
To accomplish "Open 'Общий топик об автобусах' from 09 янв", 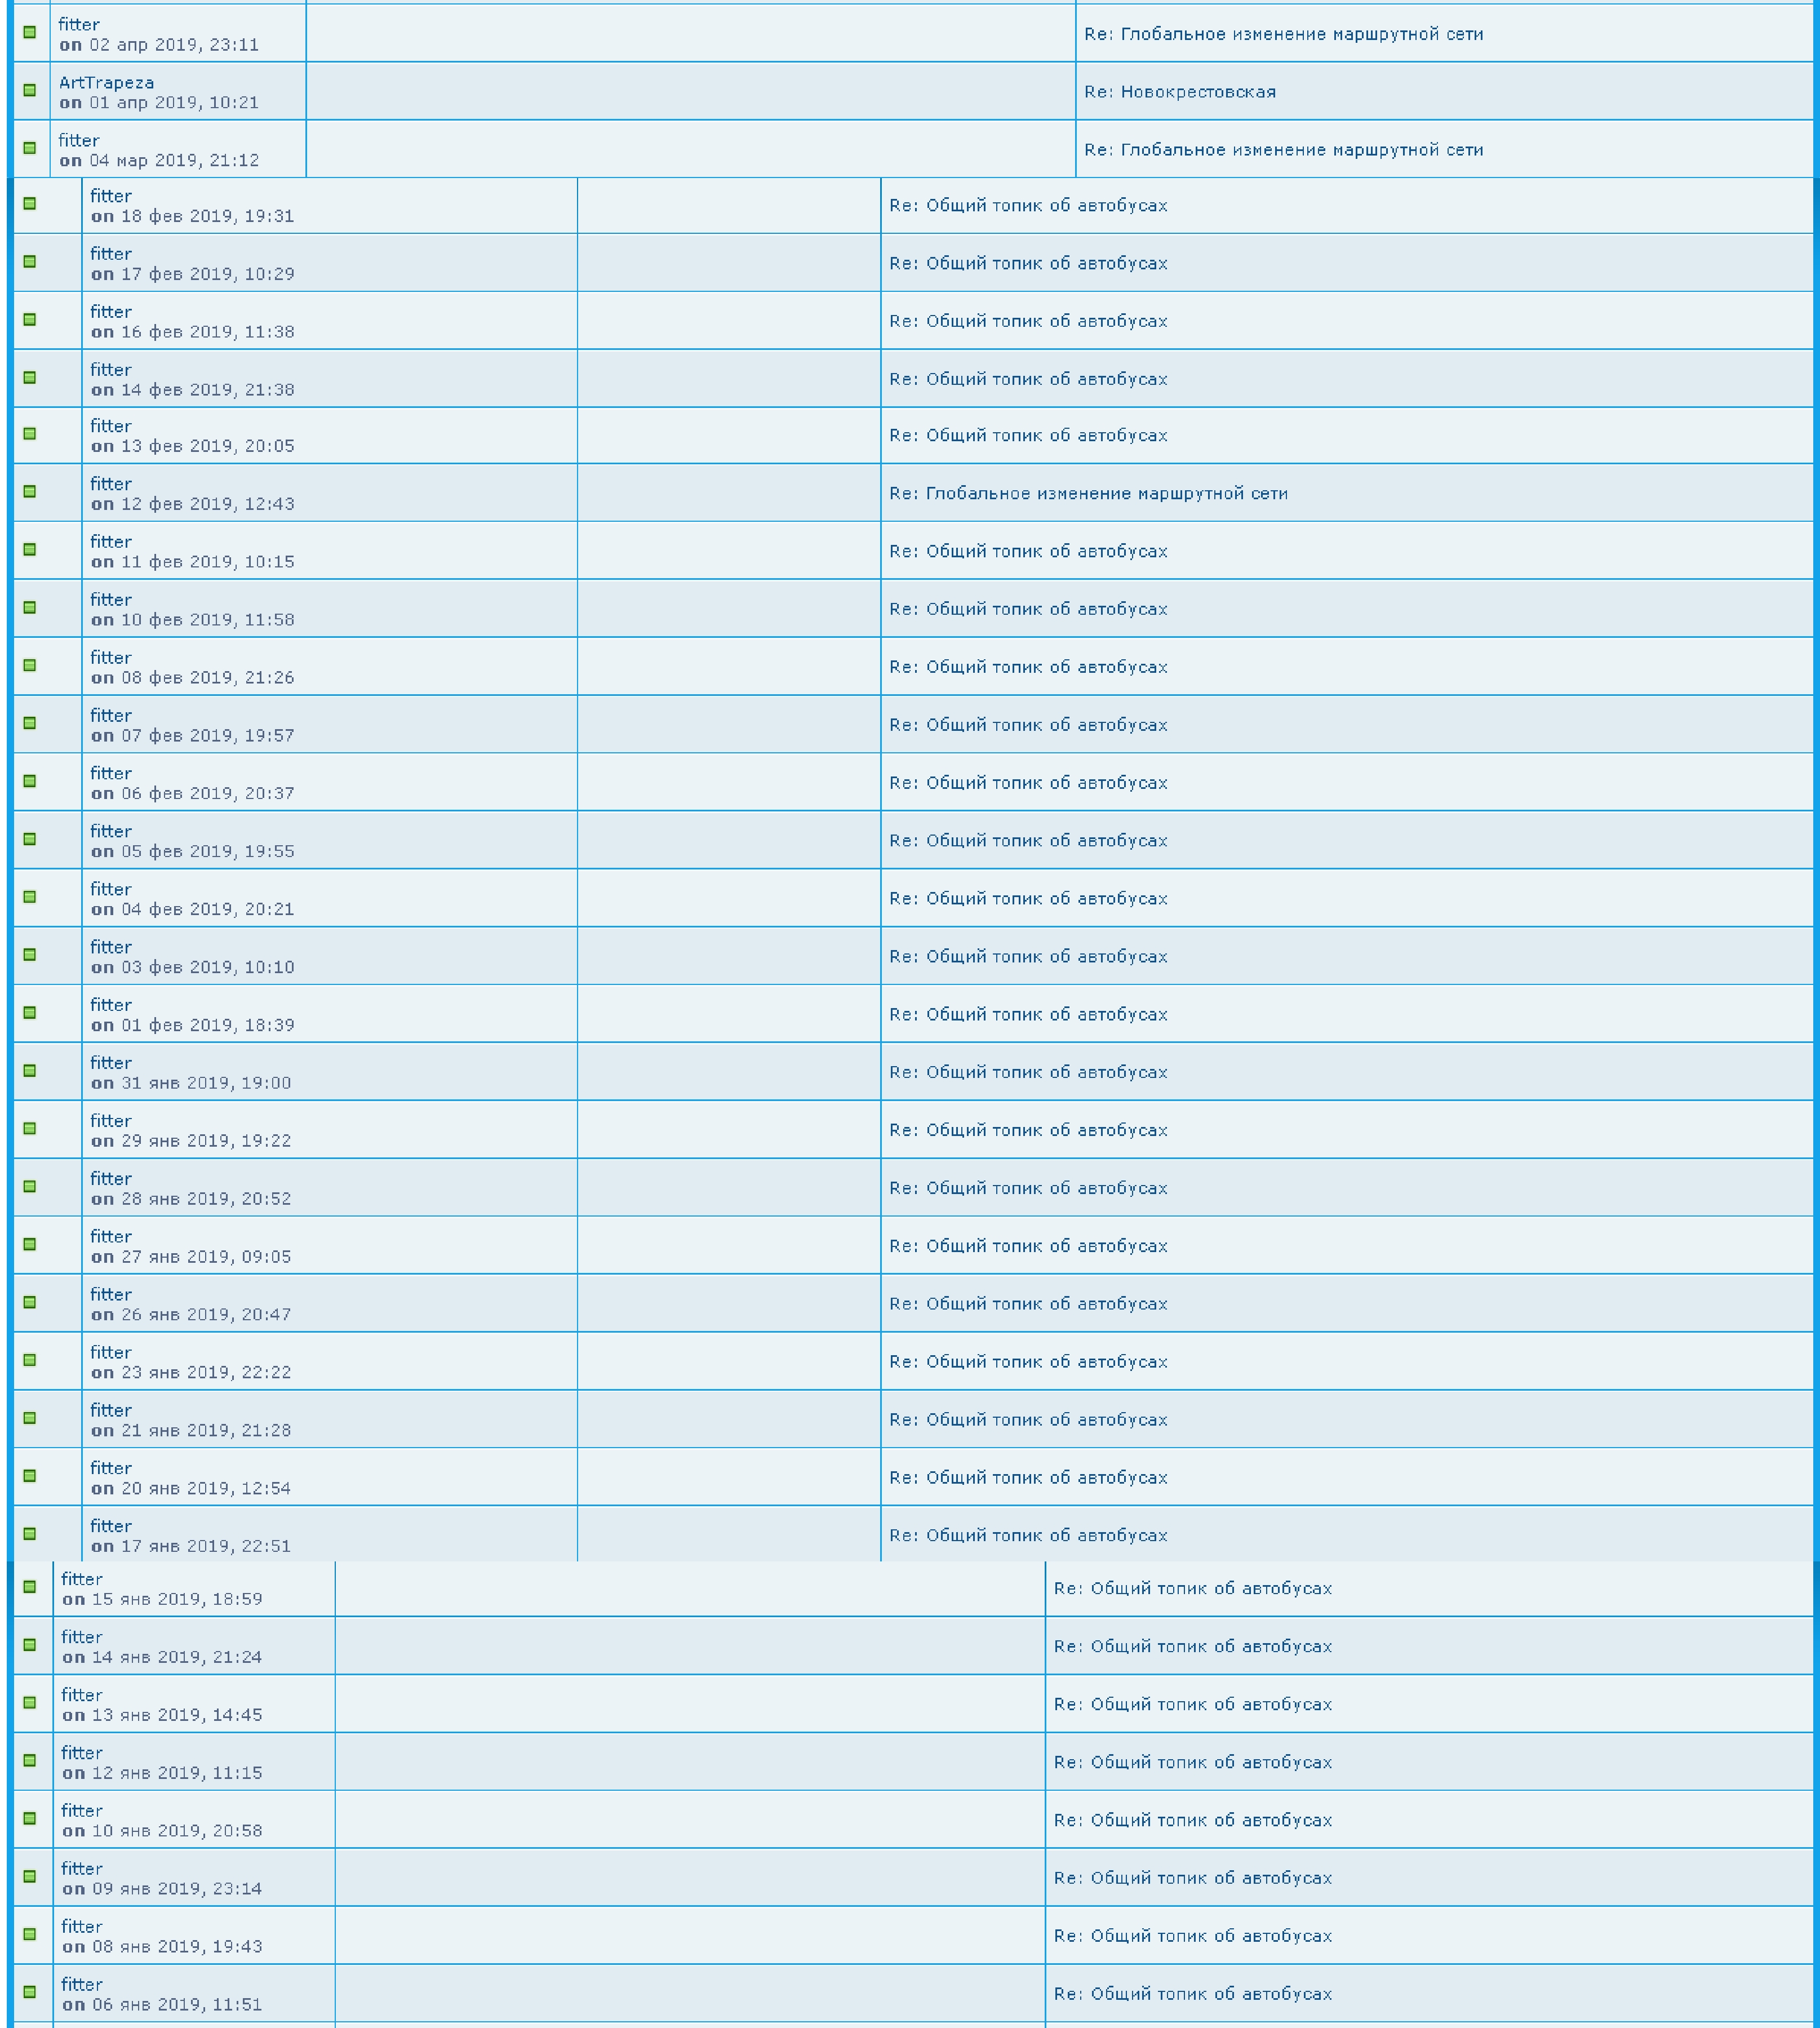I will pos(1192,1878).
